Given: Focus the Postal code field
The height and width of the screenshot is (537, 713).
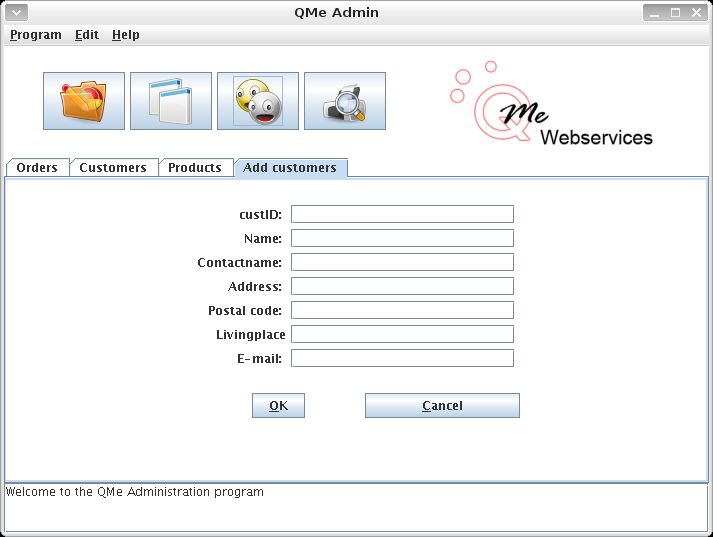Looking at the screenshot, I should click(402, 310).
